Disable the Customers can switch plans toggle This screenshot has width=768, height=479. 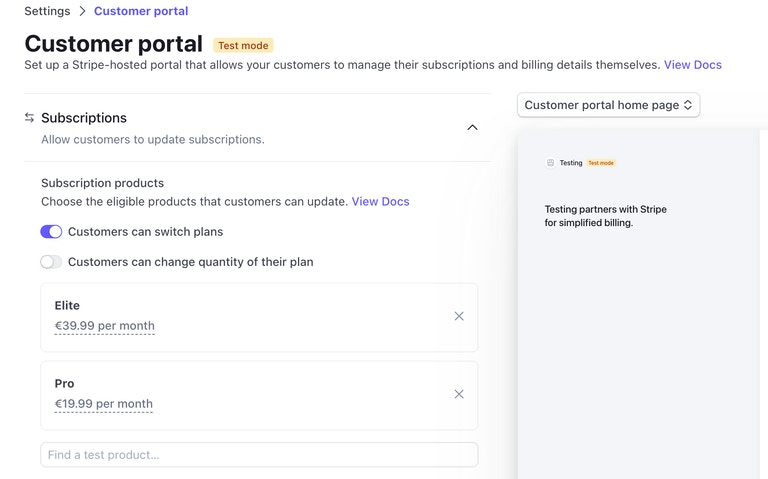point(51,232)
